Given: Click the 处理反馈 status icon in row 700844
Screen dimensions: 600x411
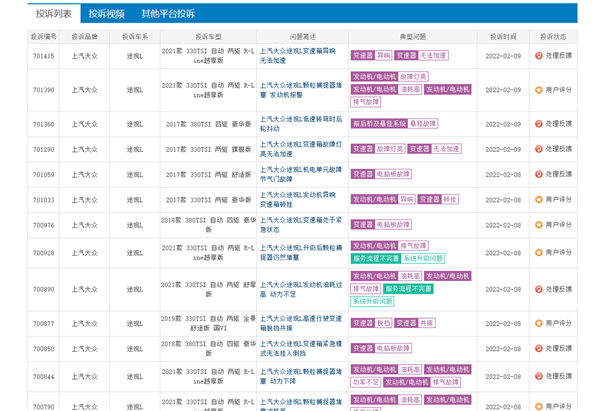Looking at the screenshot, I should point(539,376).
